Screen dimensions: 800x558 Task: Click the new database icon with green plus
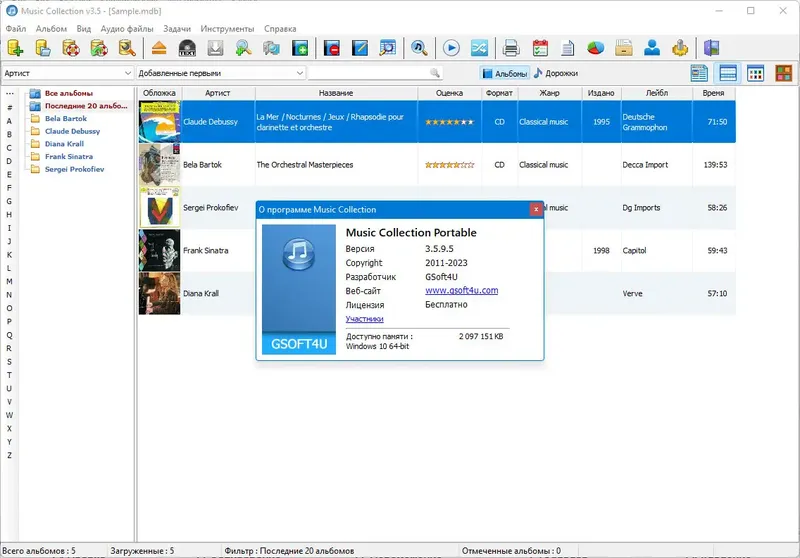pos(15,48)
